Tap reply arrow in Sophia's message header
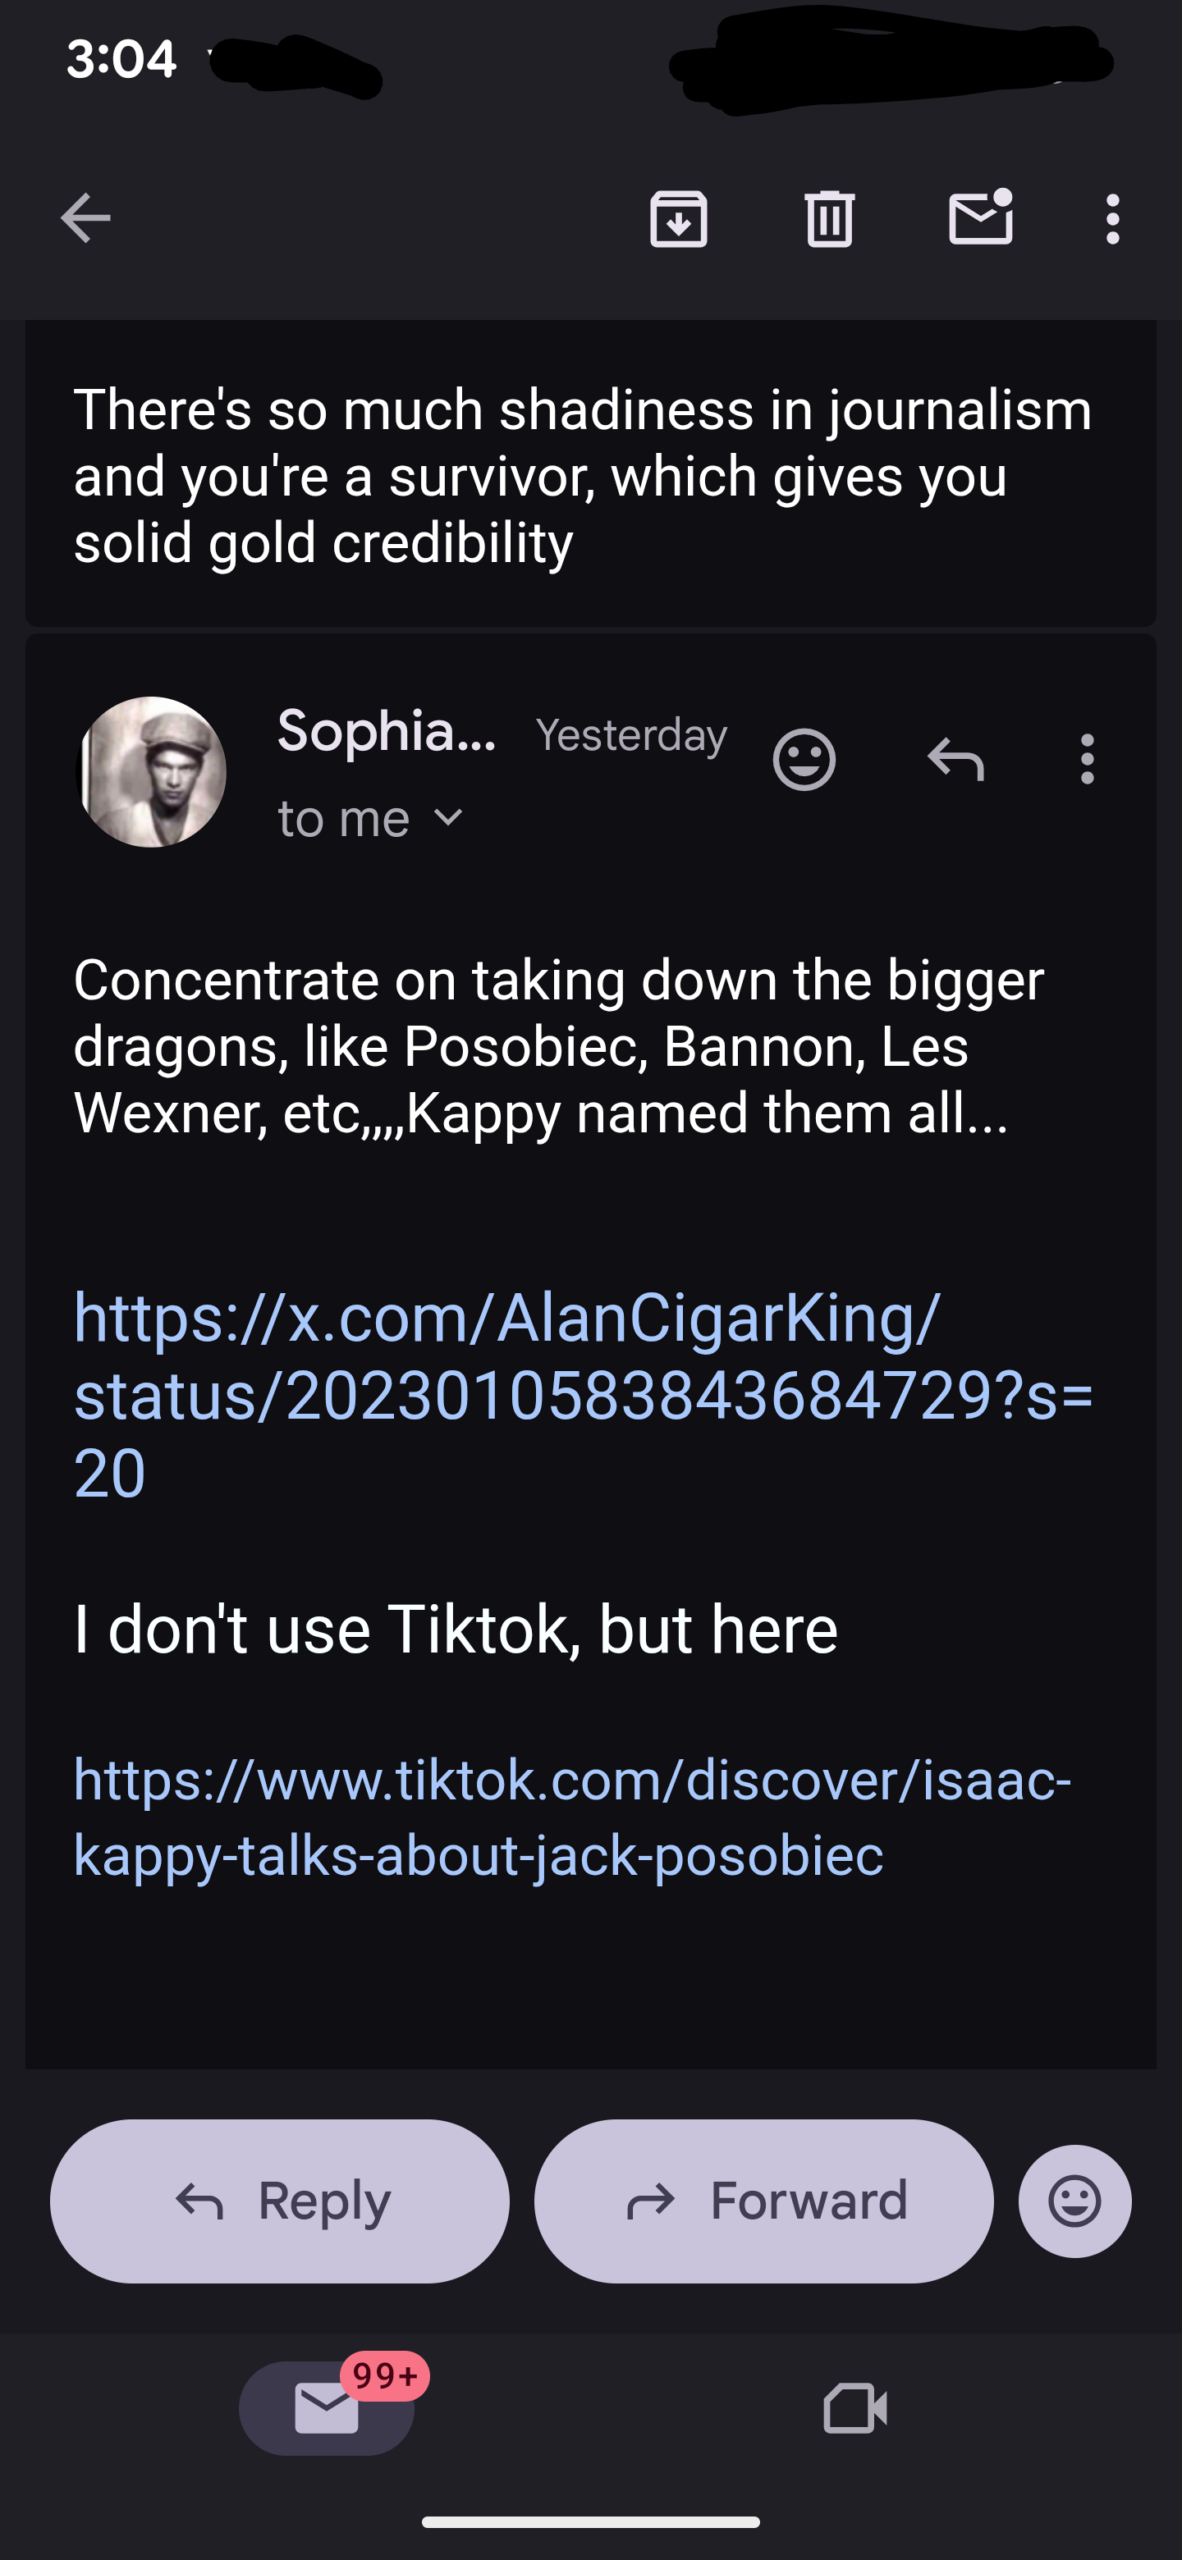Image resolution: width=1182 pixels, height=2560 pixels. (956, 760)
